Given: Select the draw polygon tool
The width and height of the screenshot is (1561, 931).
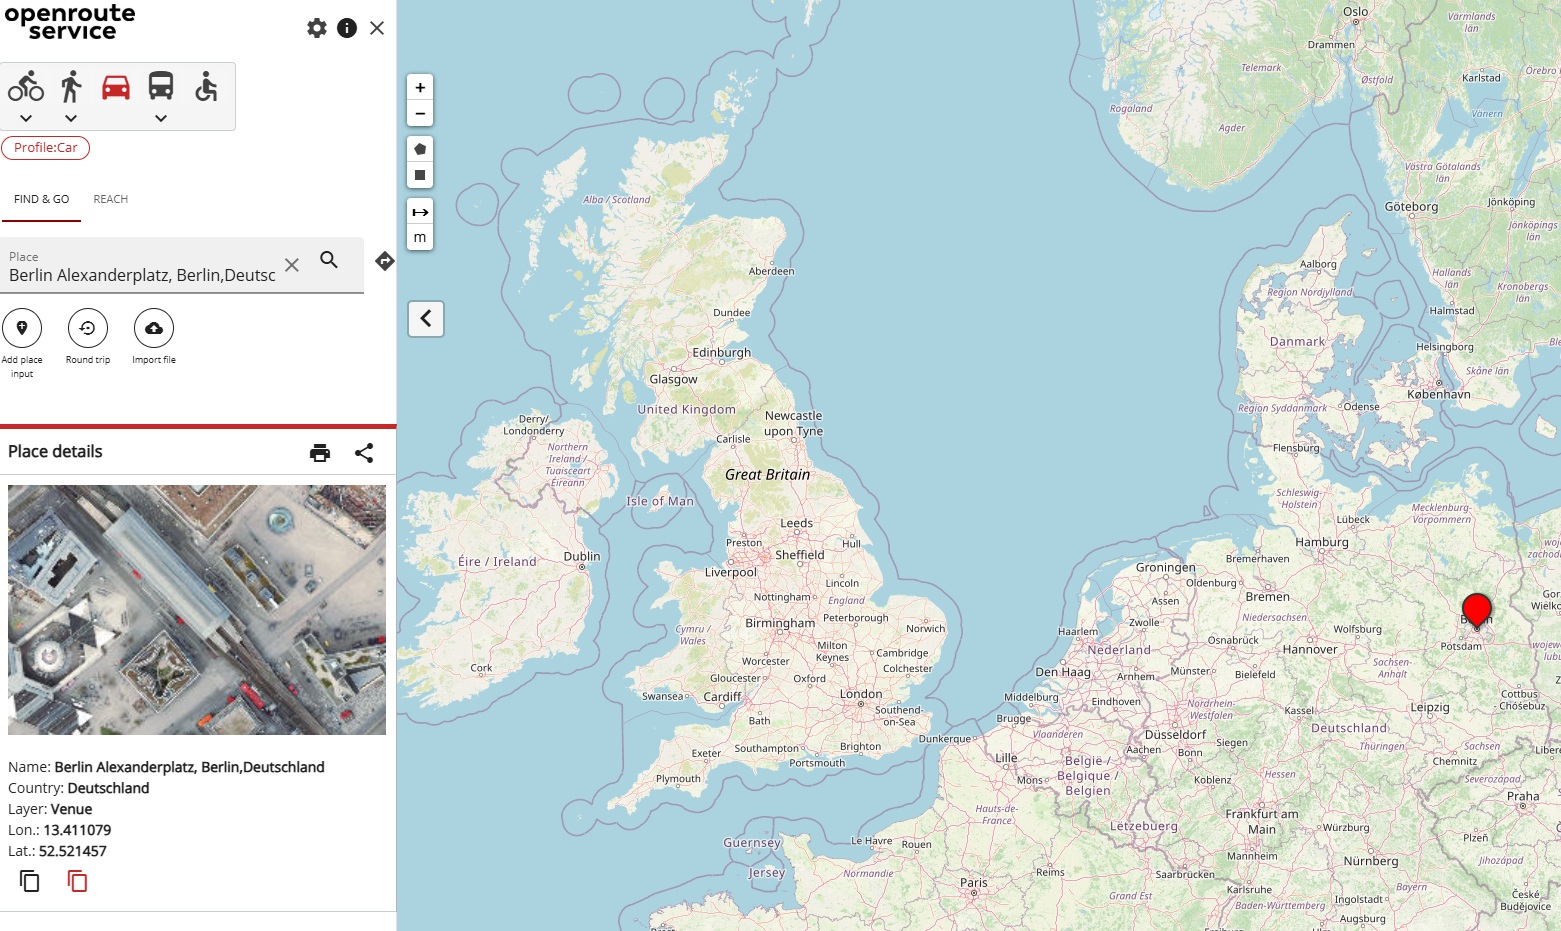Looking at the screenshot, I should coord(420,149).
